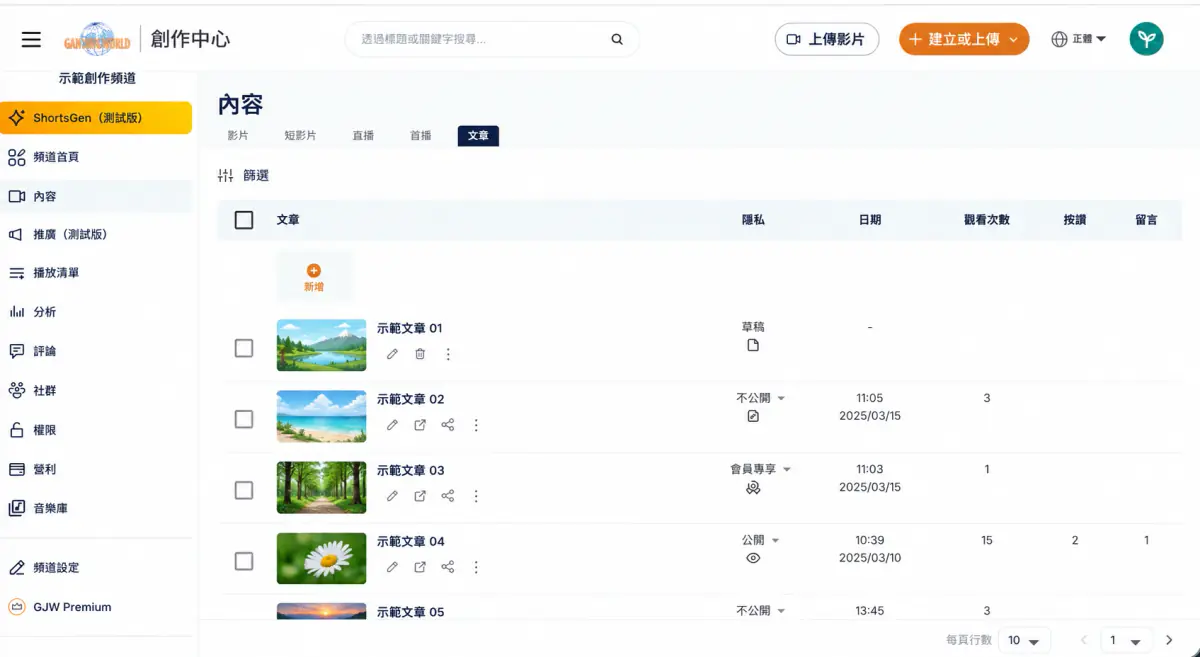Screen dimensions: 1200x657
Task: Edit 示範文章 03 with pencil icon
Action: [392, 496]
